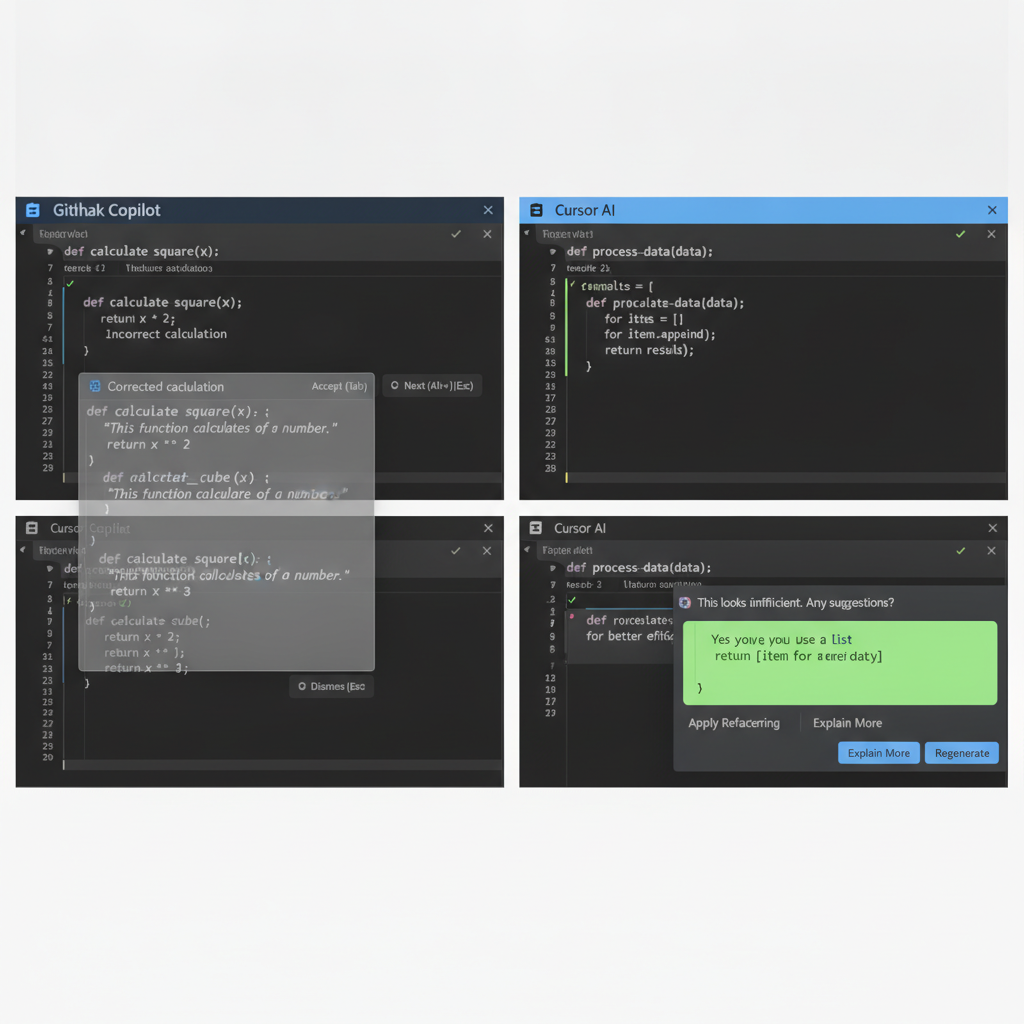Click the Gitthak Copilot panel title icon
Image resolution: width=1024 pixels, height=1024 pixels.
33,210
